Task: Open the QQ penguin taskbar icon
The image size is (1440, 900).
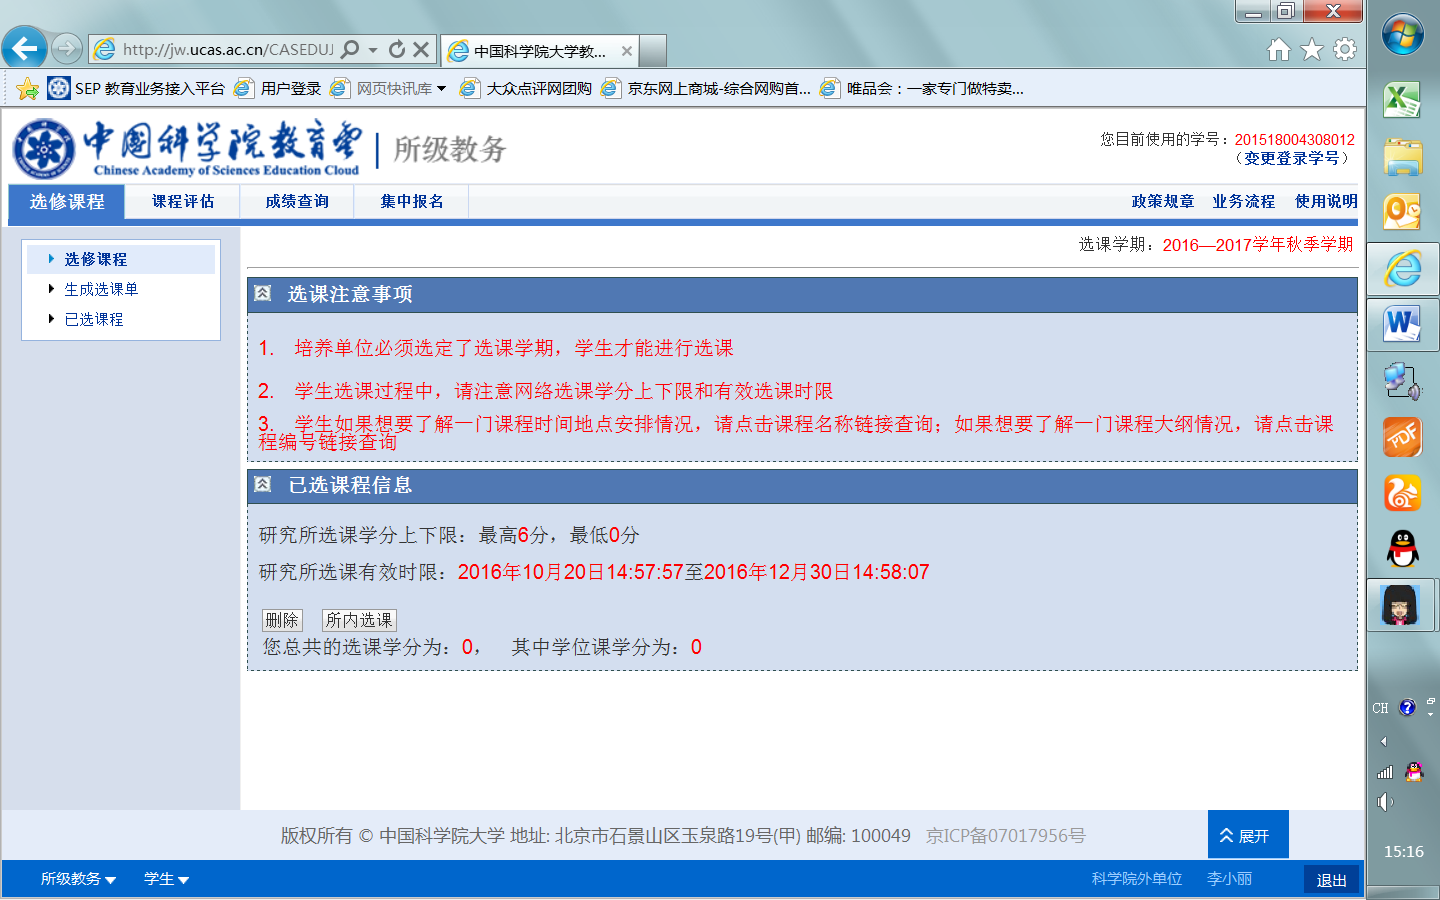Action: (1403, 548)
